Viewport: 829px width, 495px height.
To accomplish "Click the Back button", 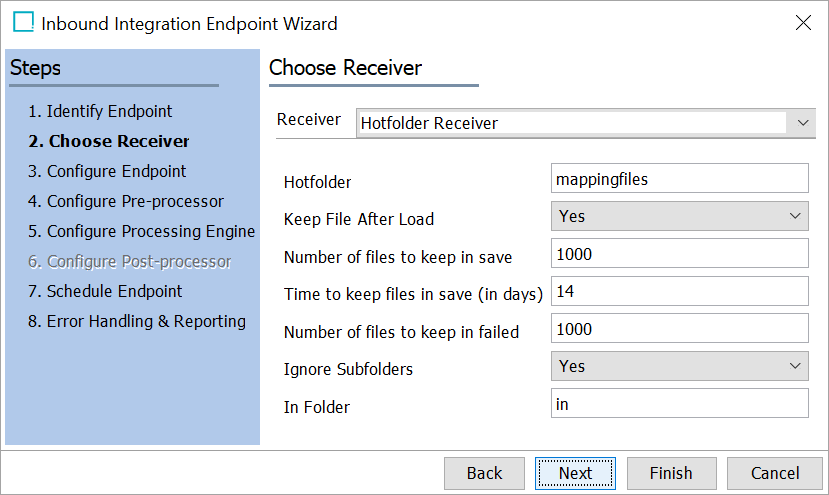I will [484, 473].
